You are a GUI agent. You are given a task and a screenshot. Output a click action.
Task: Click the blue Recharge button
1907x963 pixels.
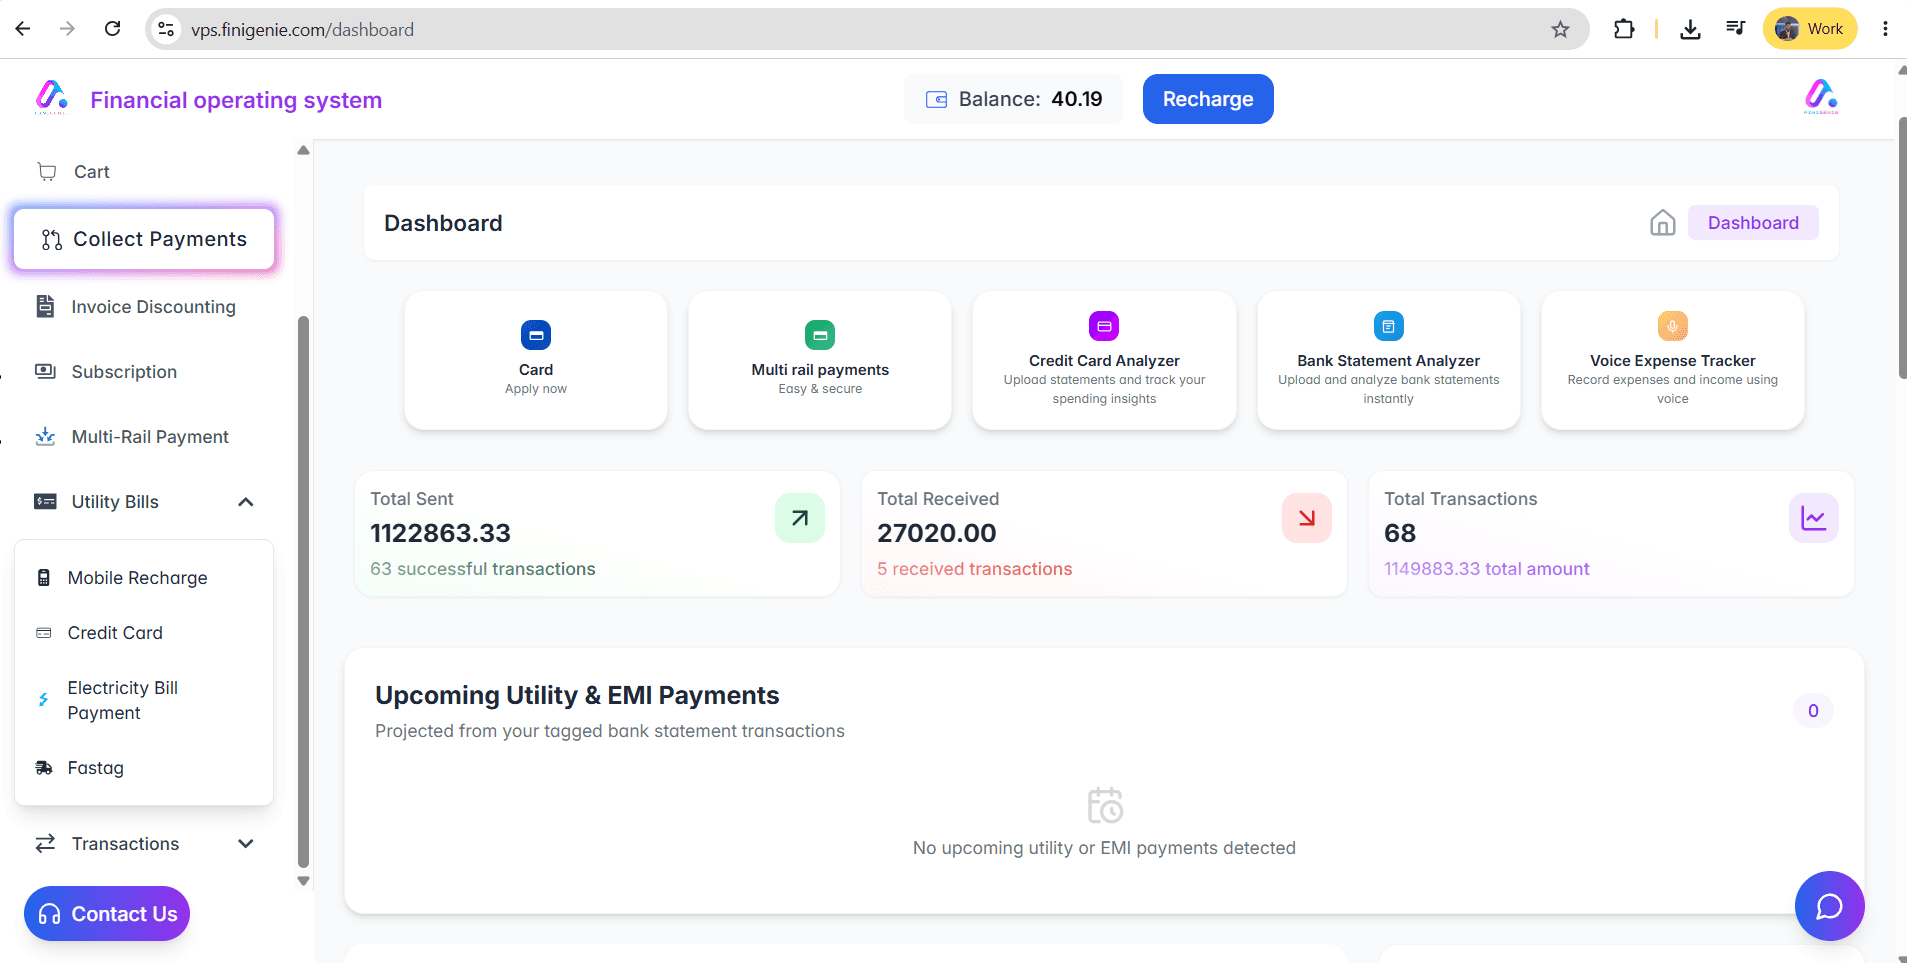[x=1208, y=99]
